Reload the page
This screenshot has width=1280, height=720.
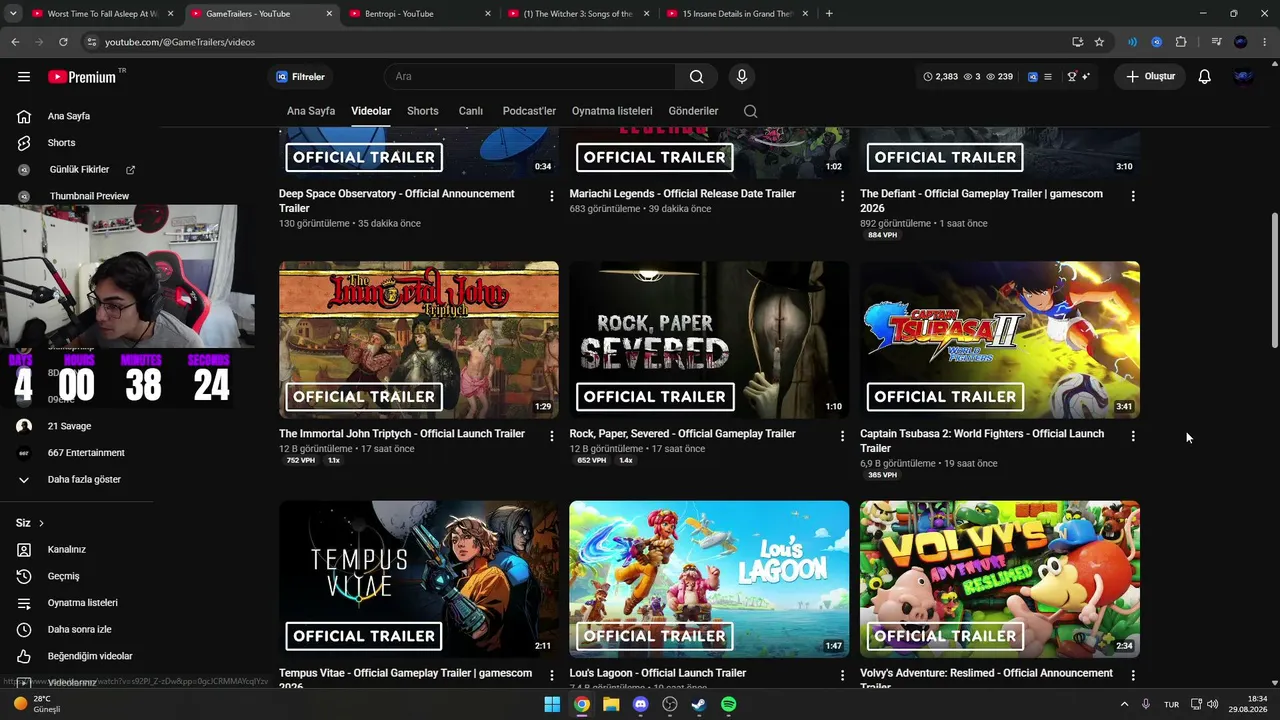tap(63, 42)
